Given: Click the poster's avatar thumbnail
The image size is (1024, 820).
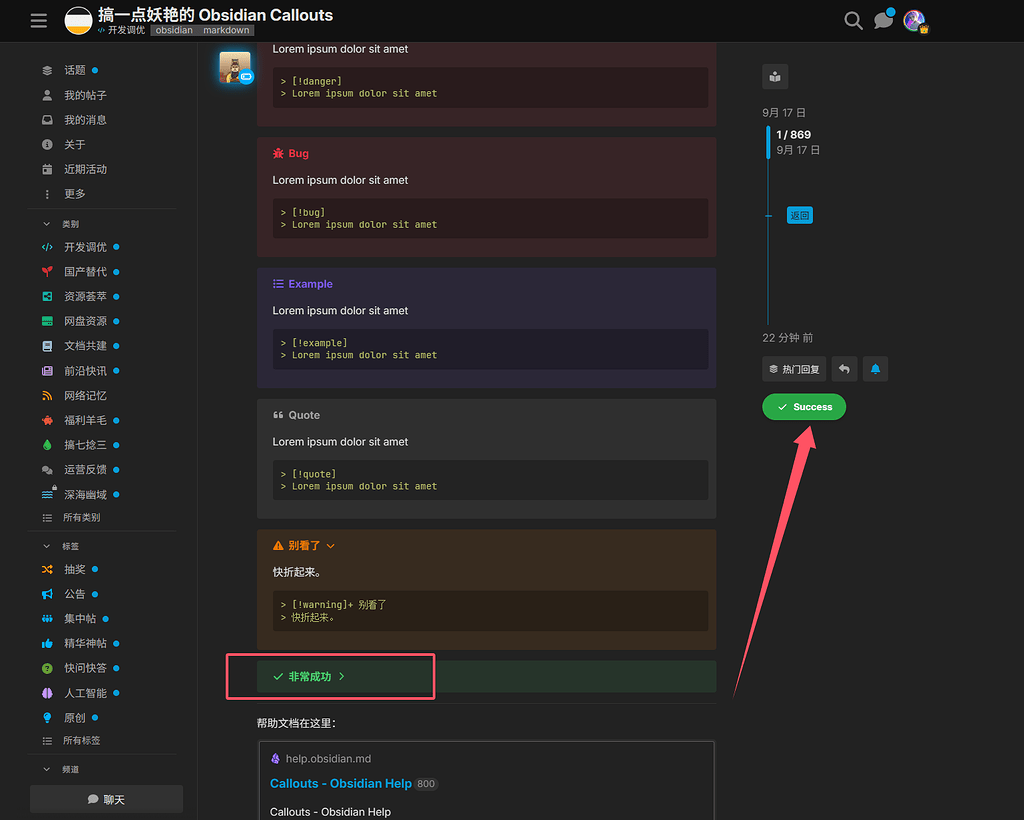Looking at the screenshot, I should [x=235, y=67].
